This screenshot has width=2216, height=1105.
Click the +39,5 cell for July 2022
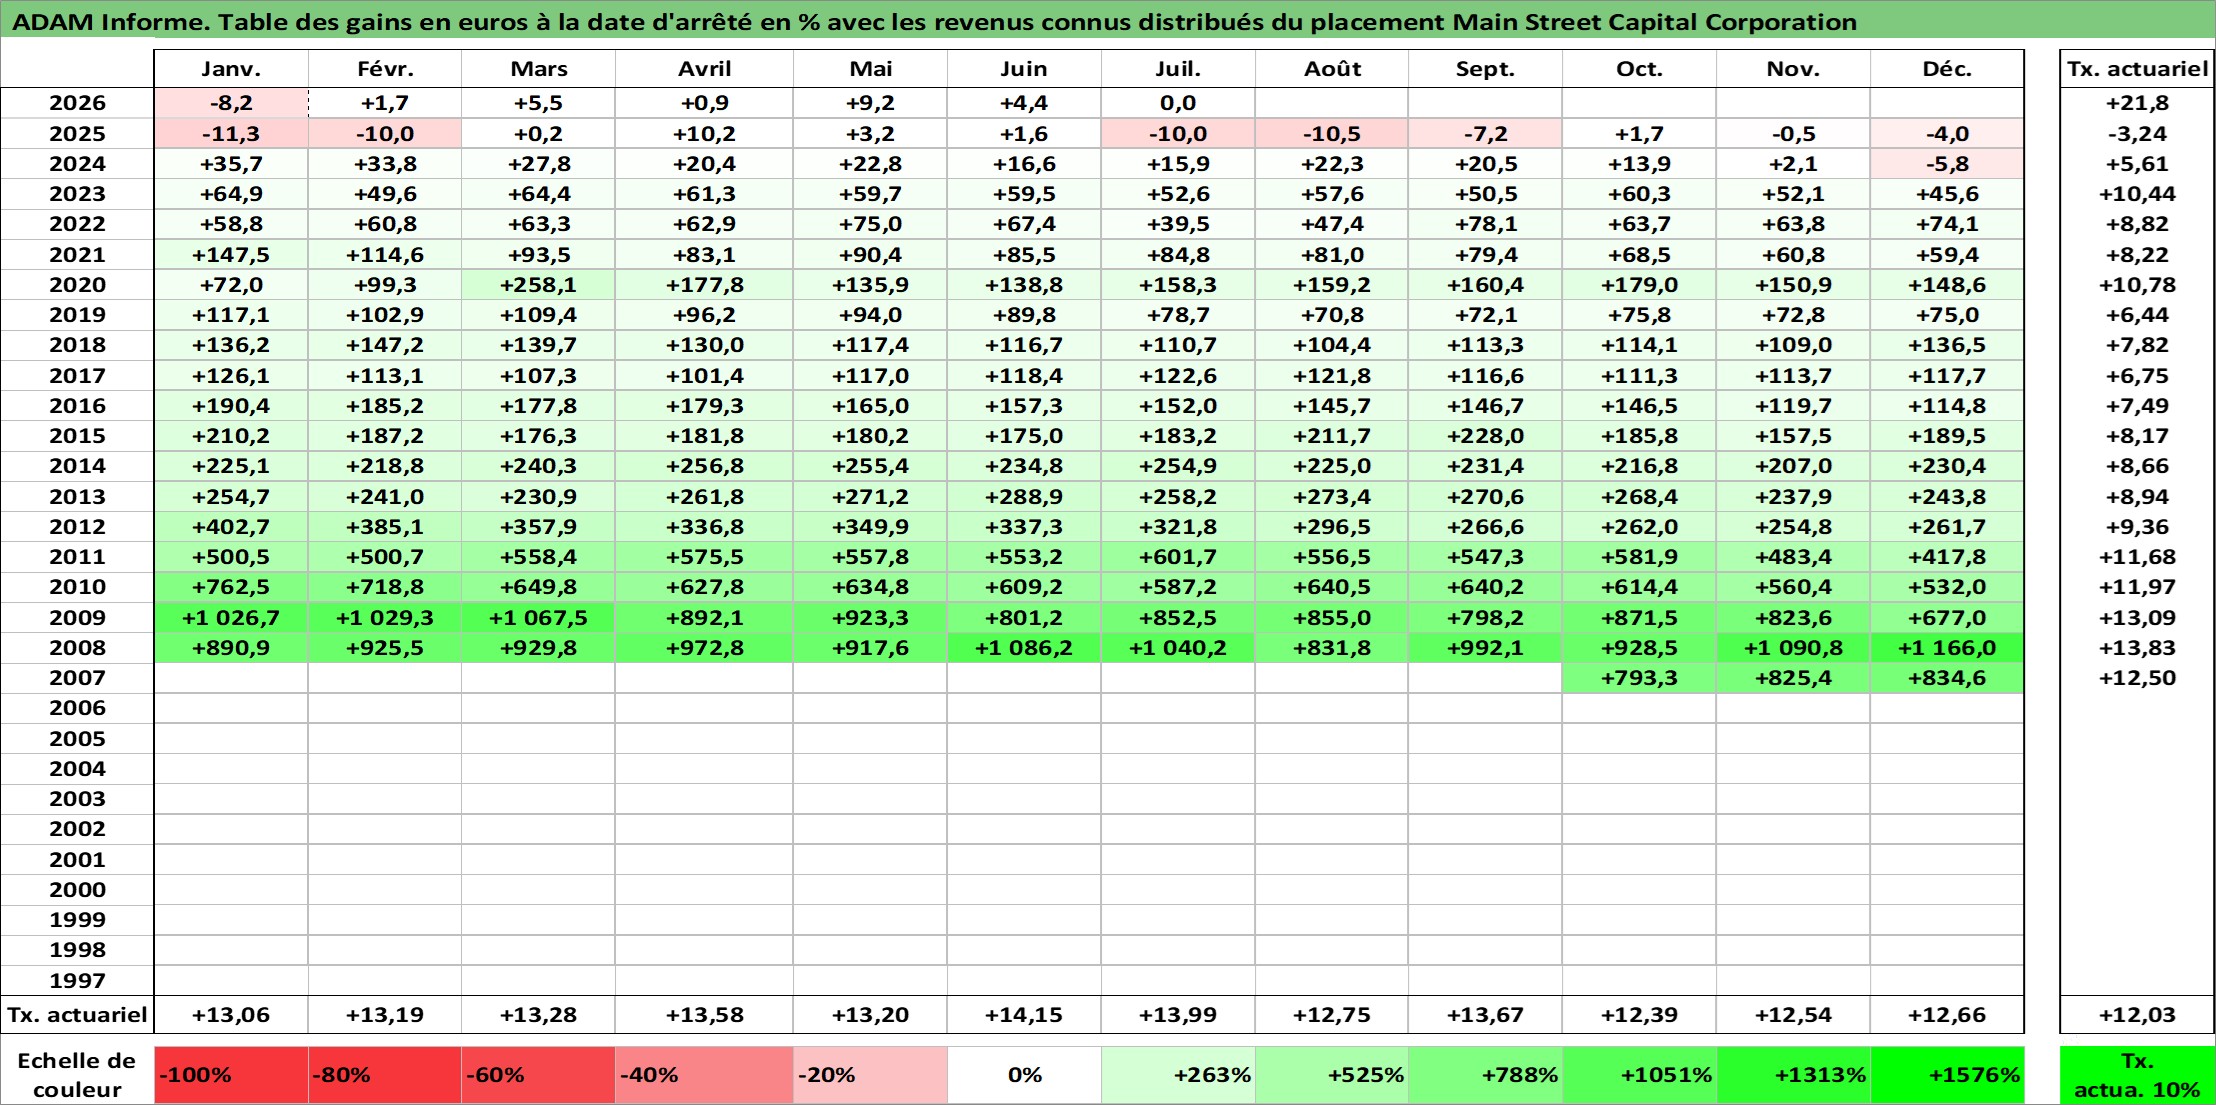[1178, 224]
